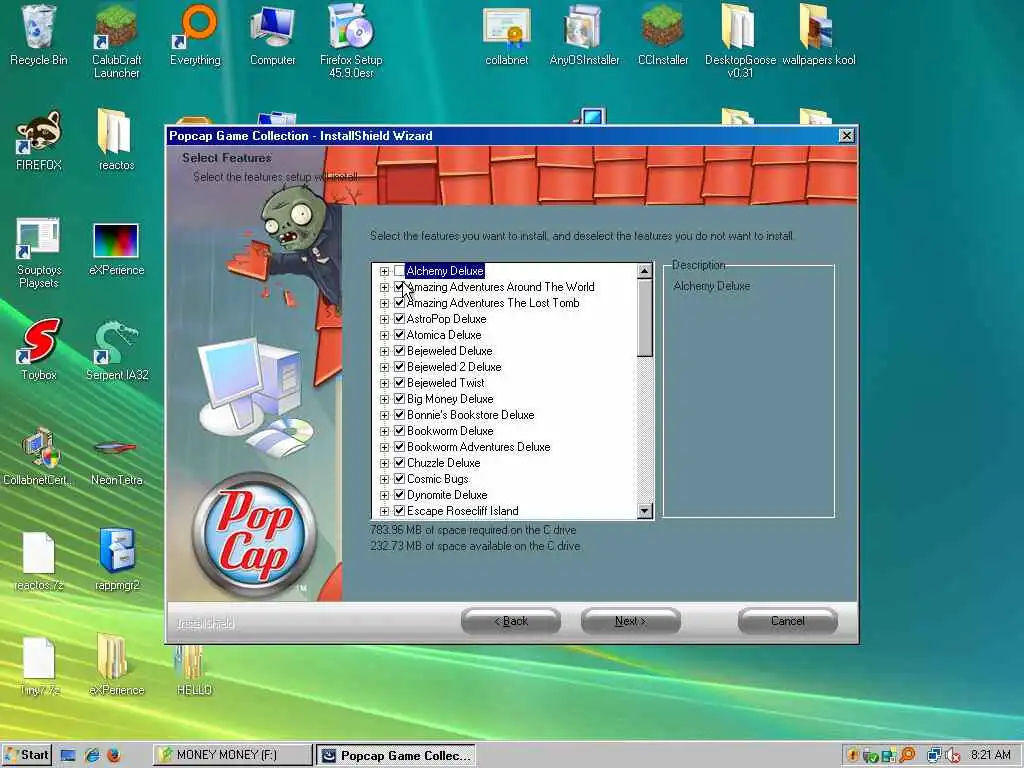This screenshot has width=1024, height=768.
Task: Uncheck the Atomica Deluxe checkbox
Action: (400, 335)
